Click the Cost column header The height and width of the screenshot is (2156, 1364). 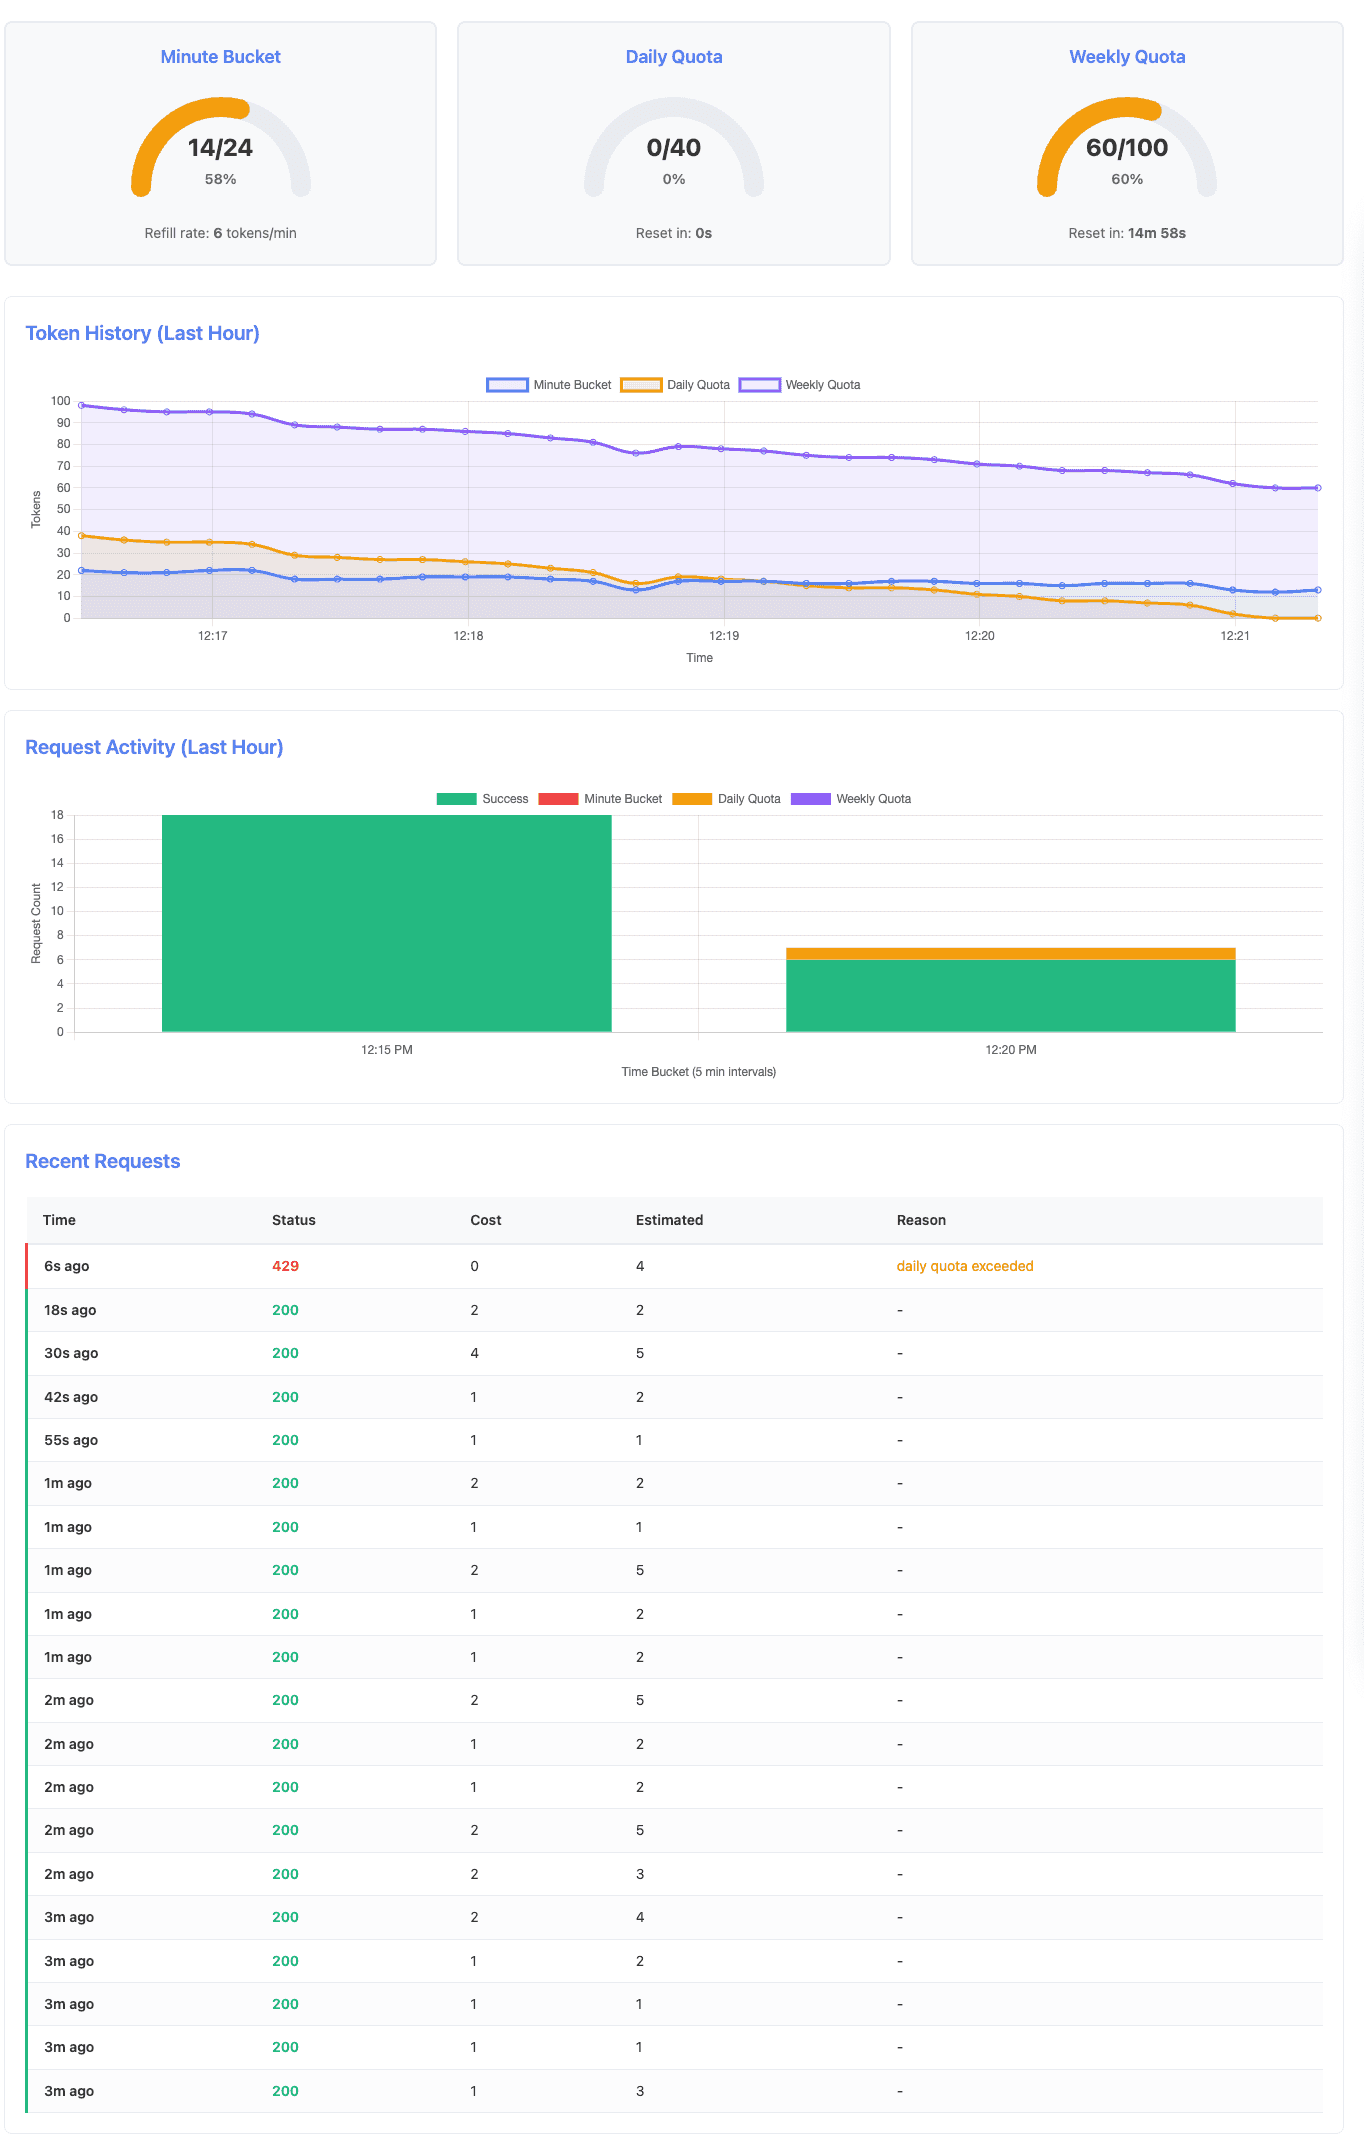click(x=486, y=1220)
